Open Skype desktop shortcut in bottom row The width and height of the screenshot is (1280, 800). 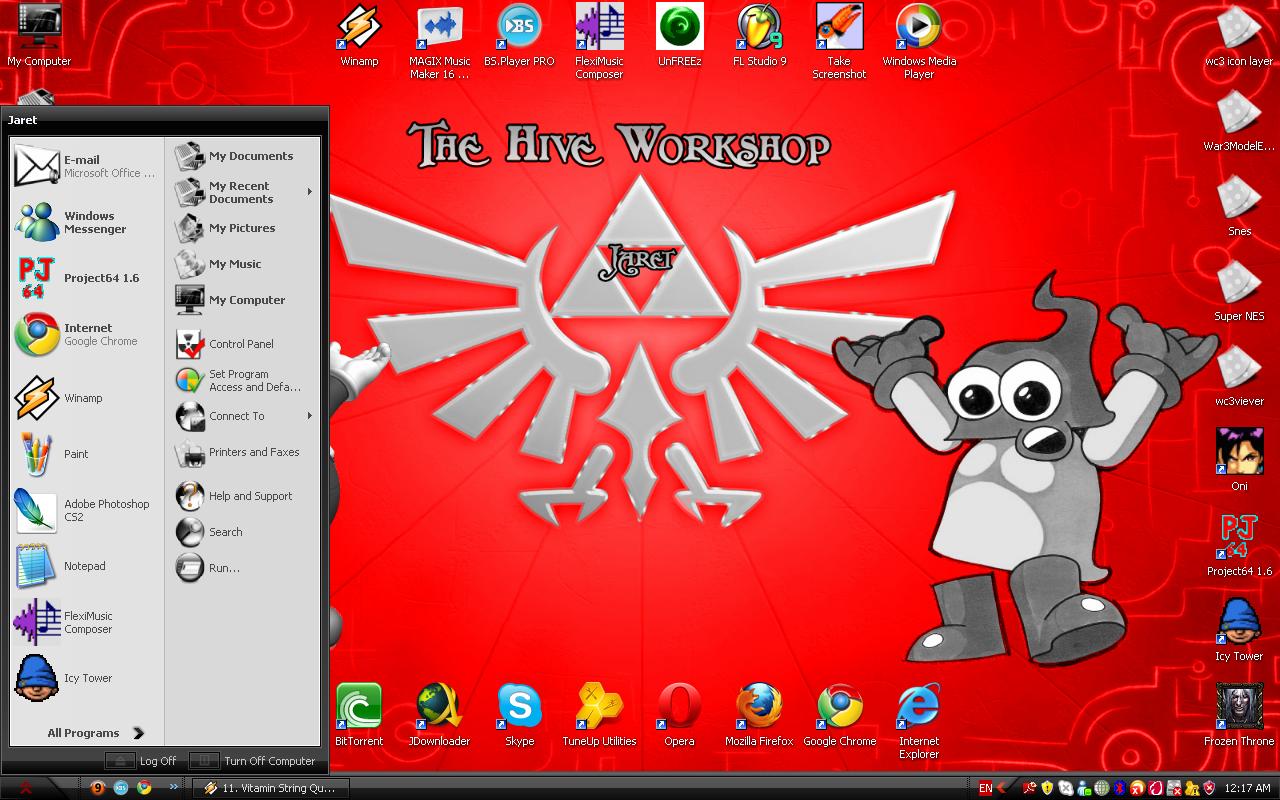tap(519, 714)
